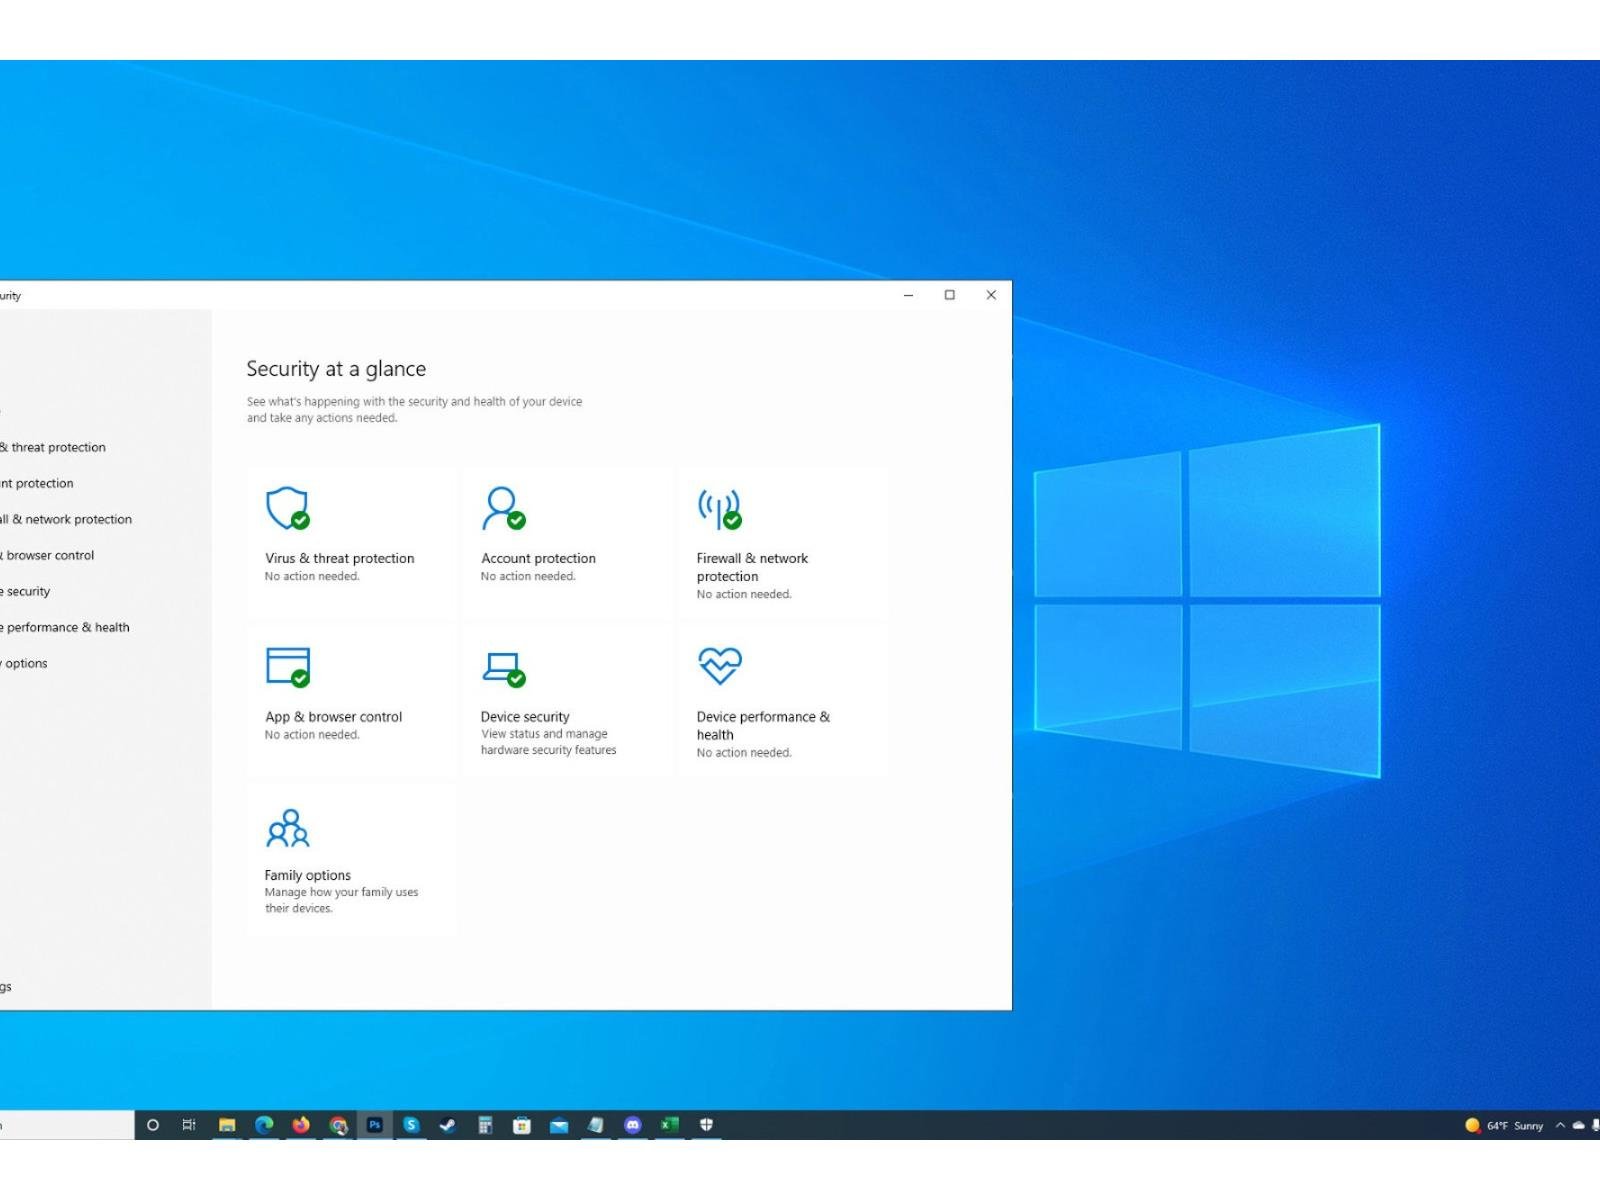The height and width of the screenshot is (1200, 1600).
Task: Open Task View from the taskbar
Action: [189, 1125]
